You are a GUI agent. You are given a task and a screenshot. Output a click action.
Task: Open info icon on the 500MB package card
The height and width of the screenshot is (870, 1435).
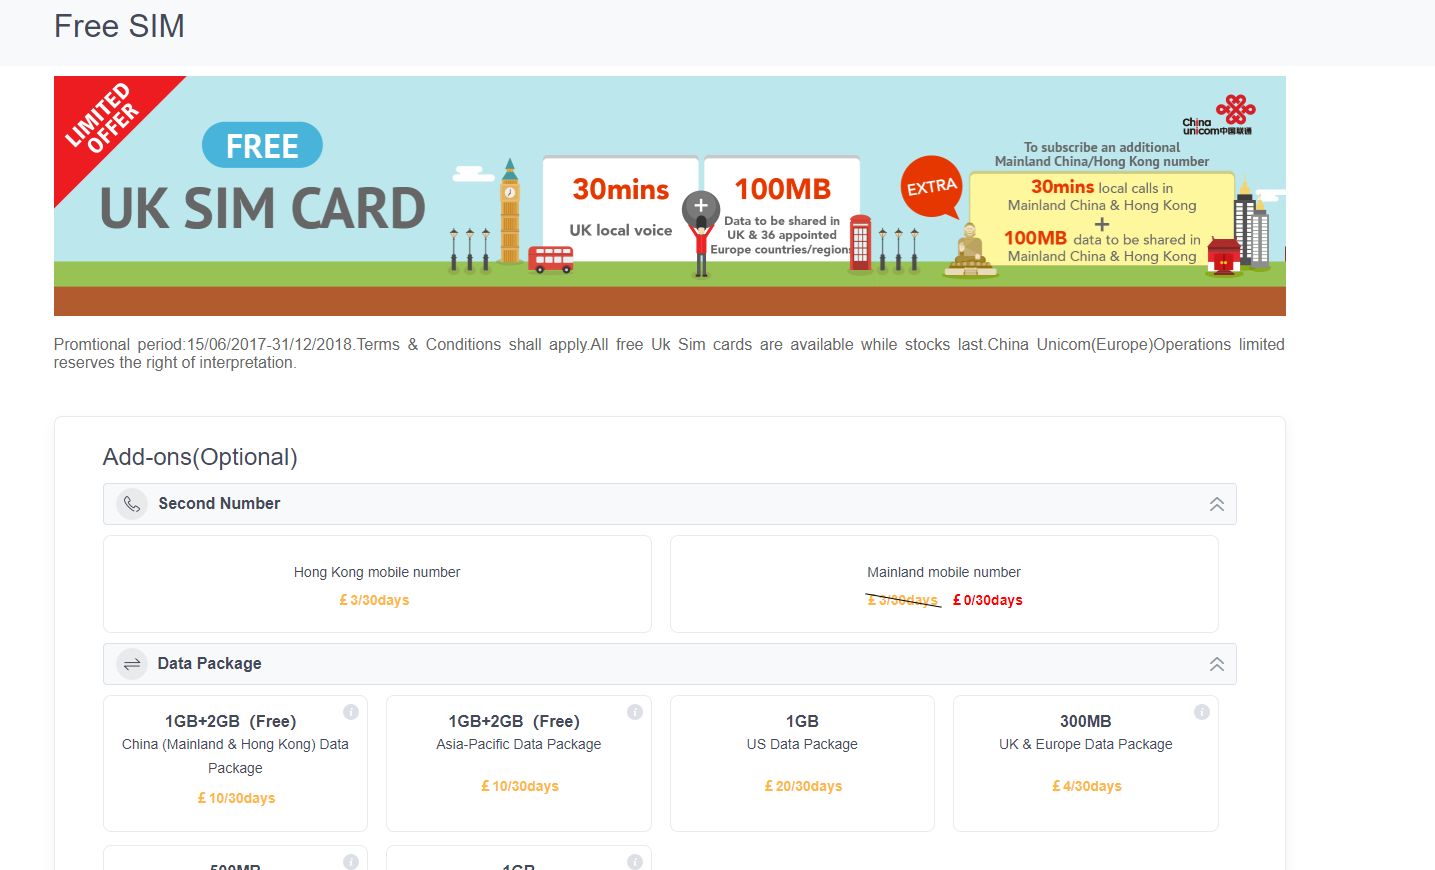351,862
